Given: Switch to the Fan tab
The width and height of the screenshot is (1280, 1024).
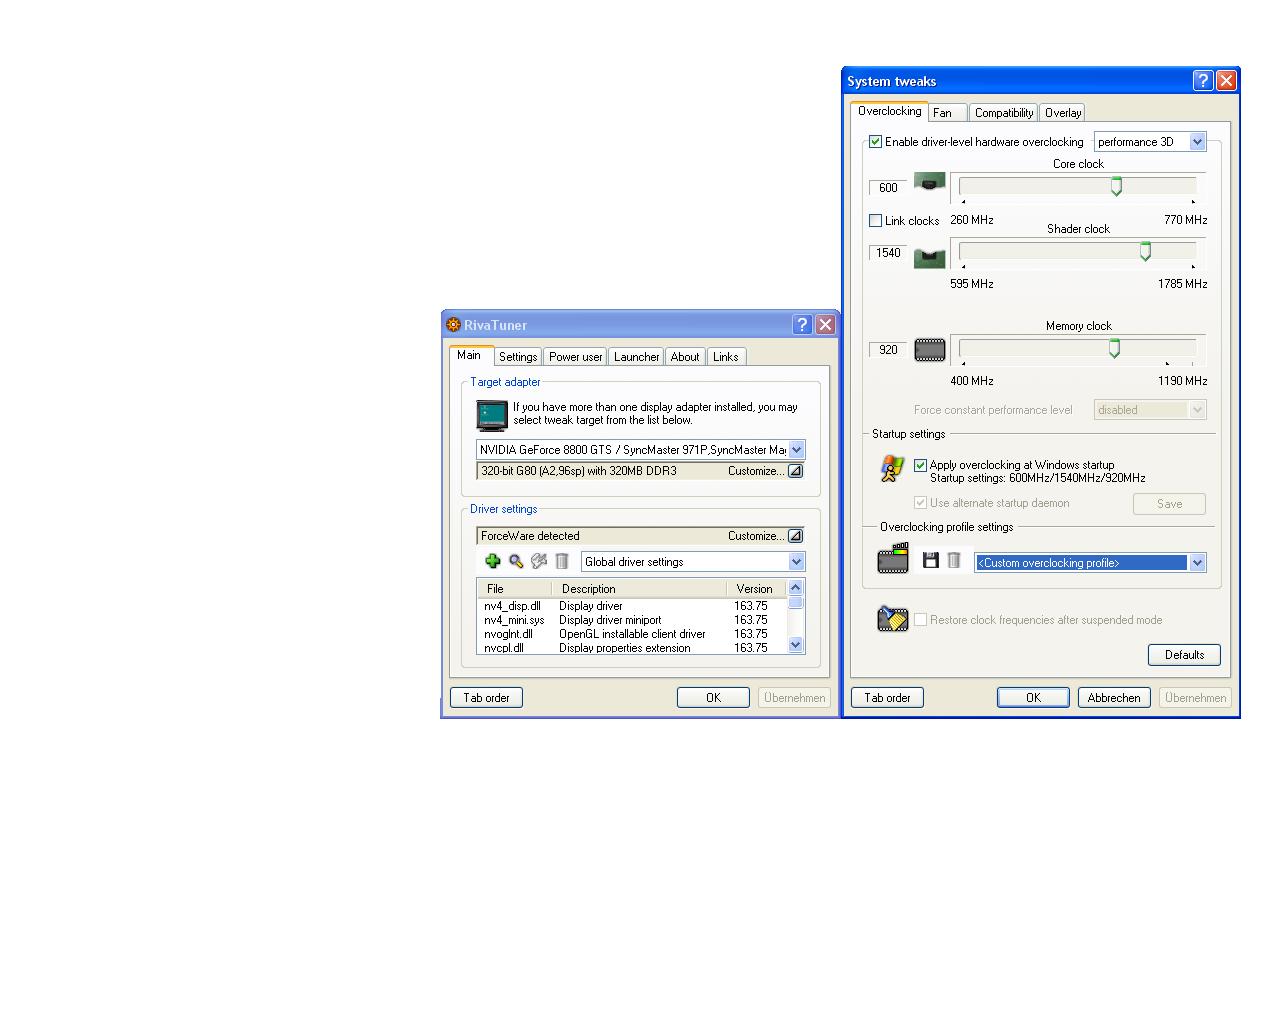Looking at the screenshot, I should point(948,113).
